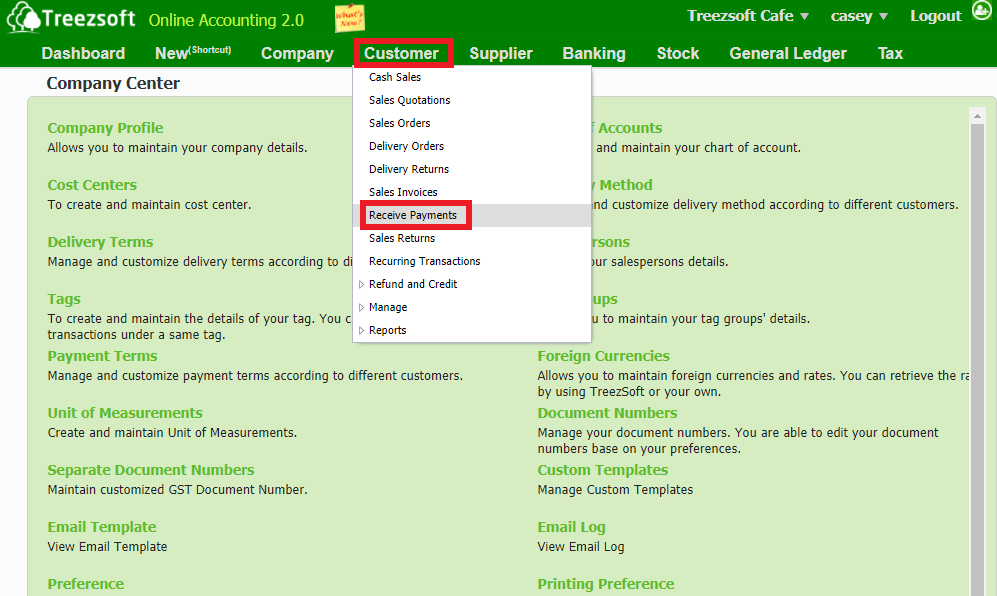Select Sales Invoices menu entry
Viewport: 997px width, 596px height.
[x=403, y=191]
